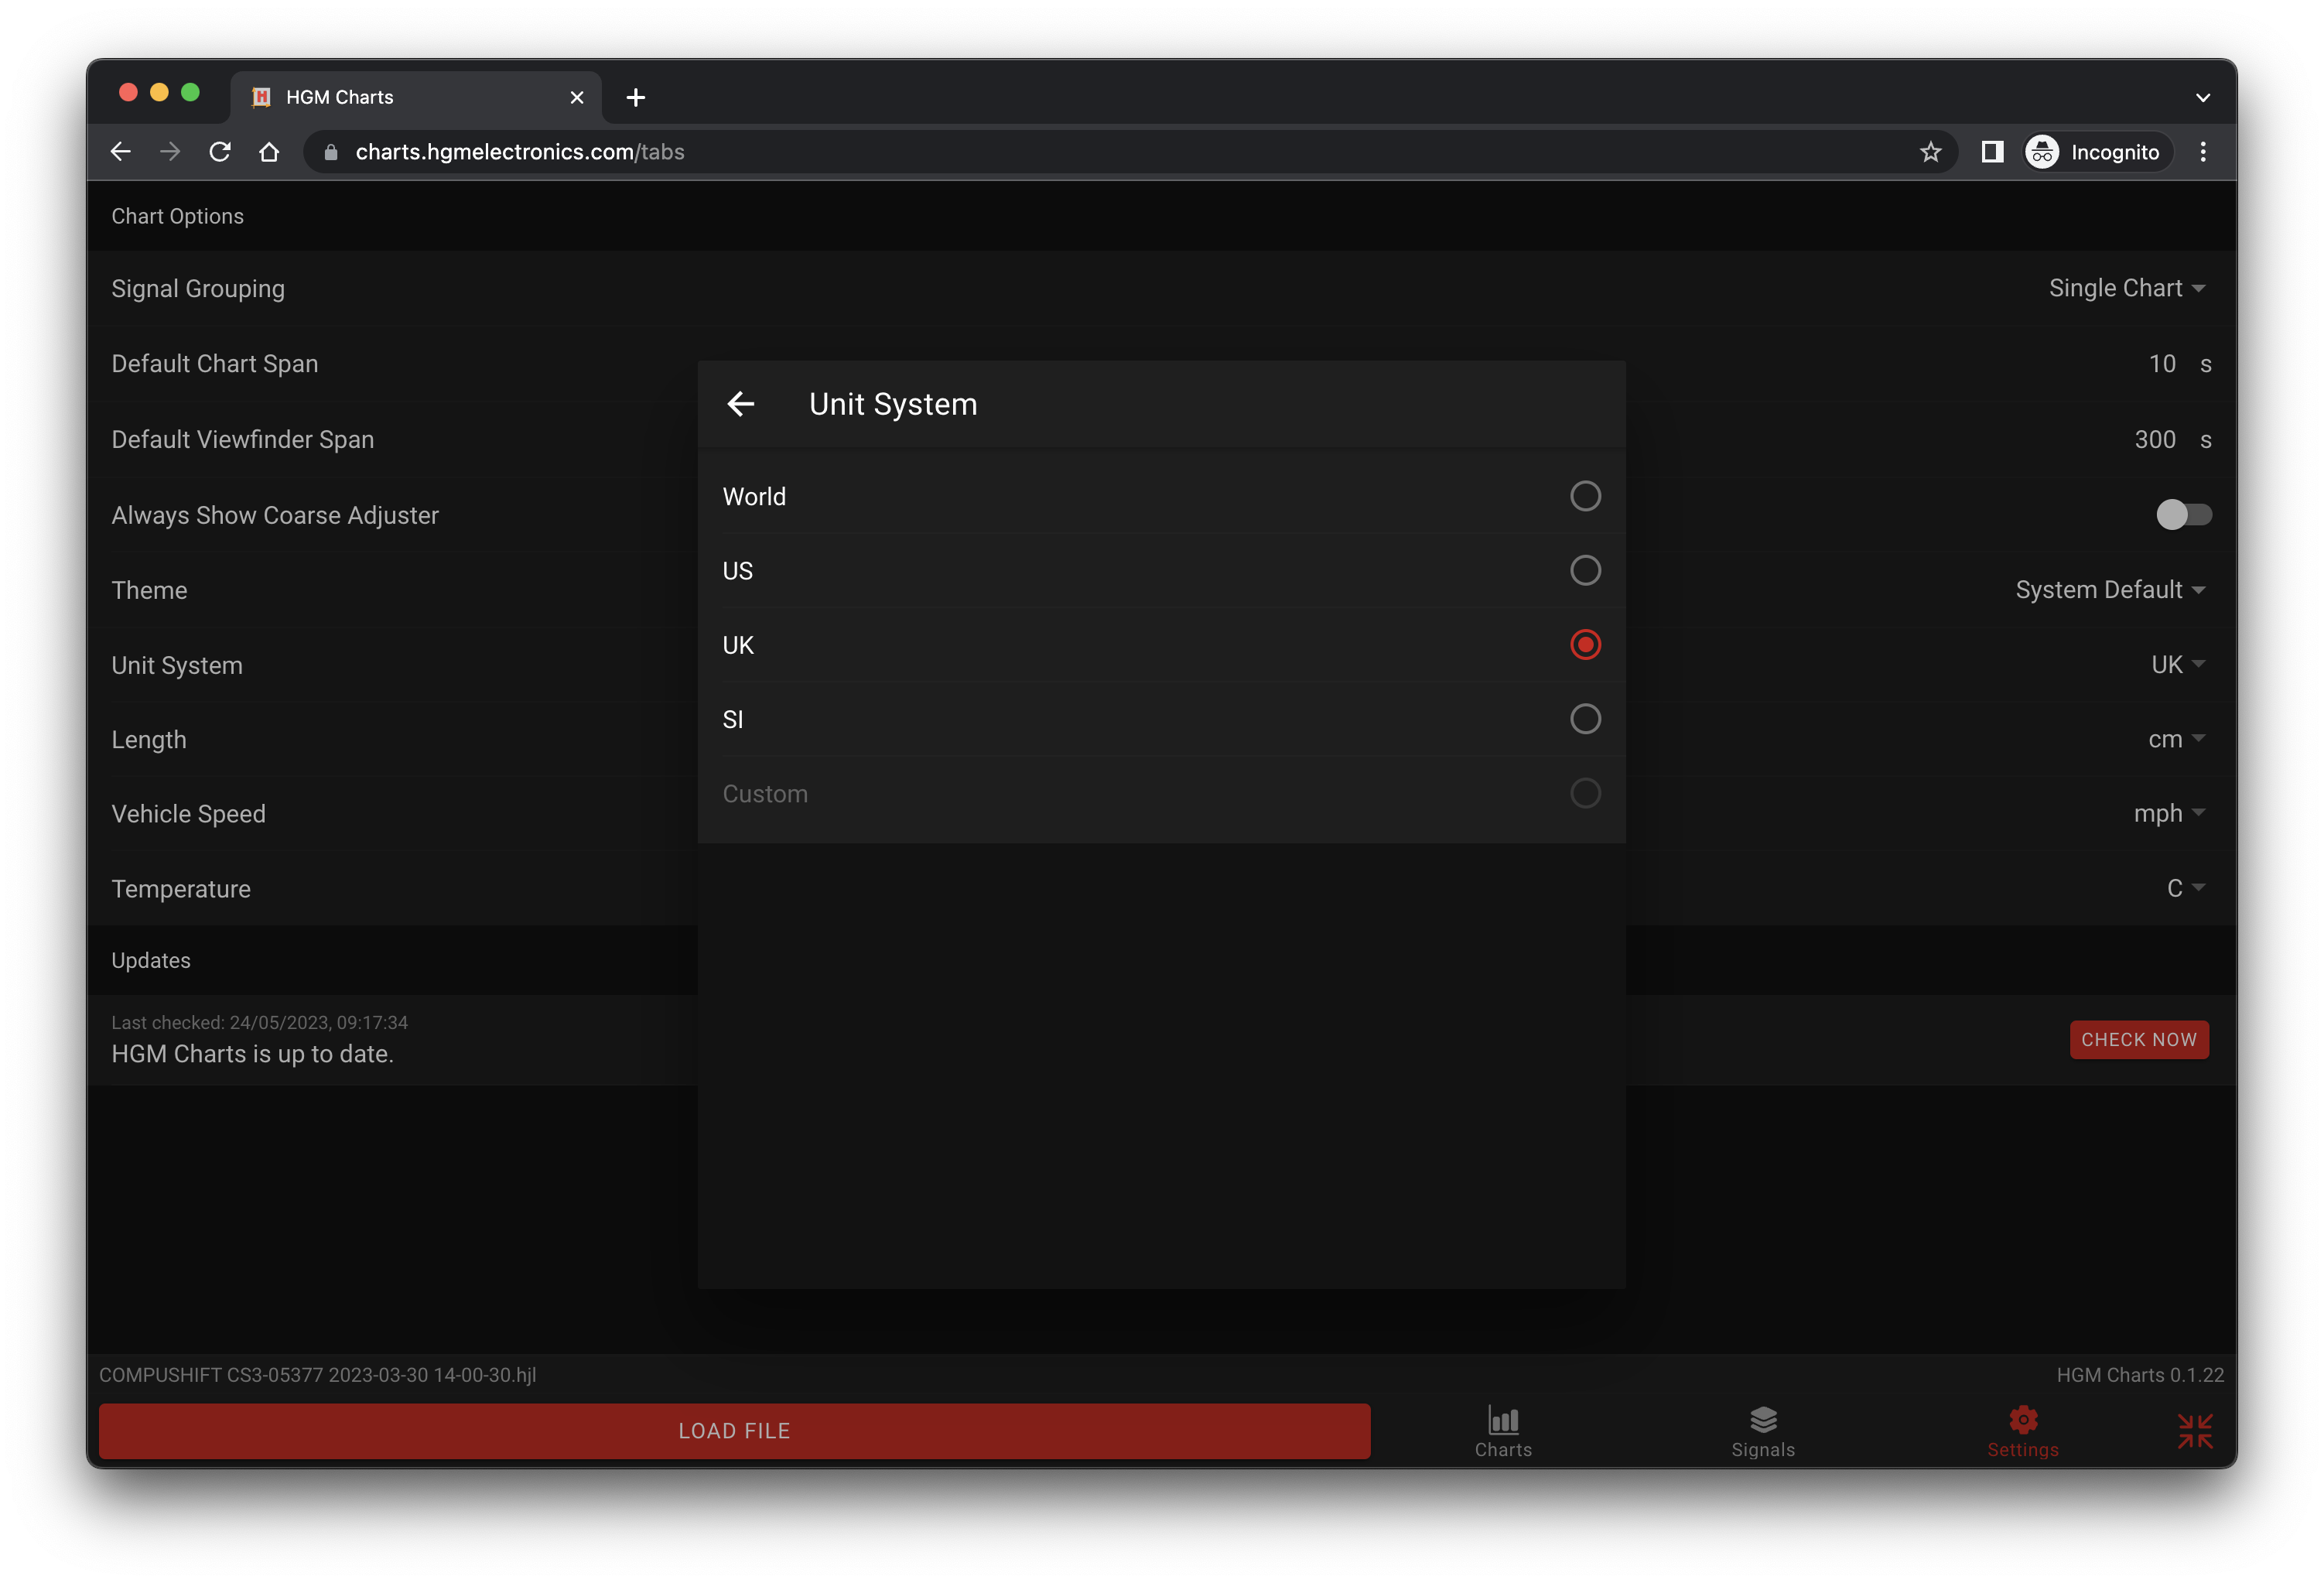
Task: Edit the Default Viewfinder Span value 300
Action: tap(2155, 440)
